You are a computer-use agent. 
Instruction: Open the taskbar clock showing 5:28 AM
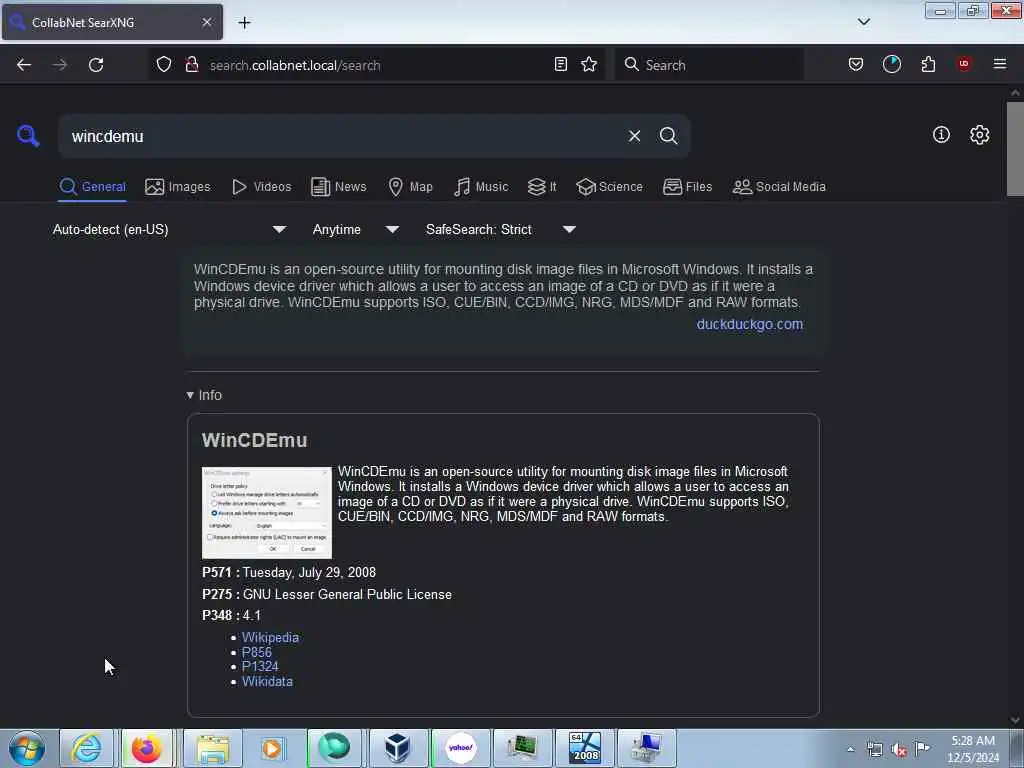click(973, 749)
